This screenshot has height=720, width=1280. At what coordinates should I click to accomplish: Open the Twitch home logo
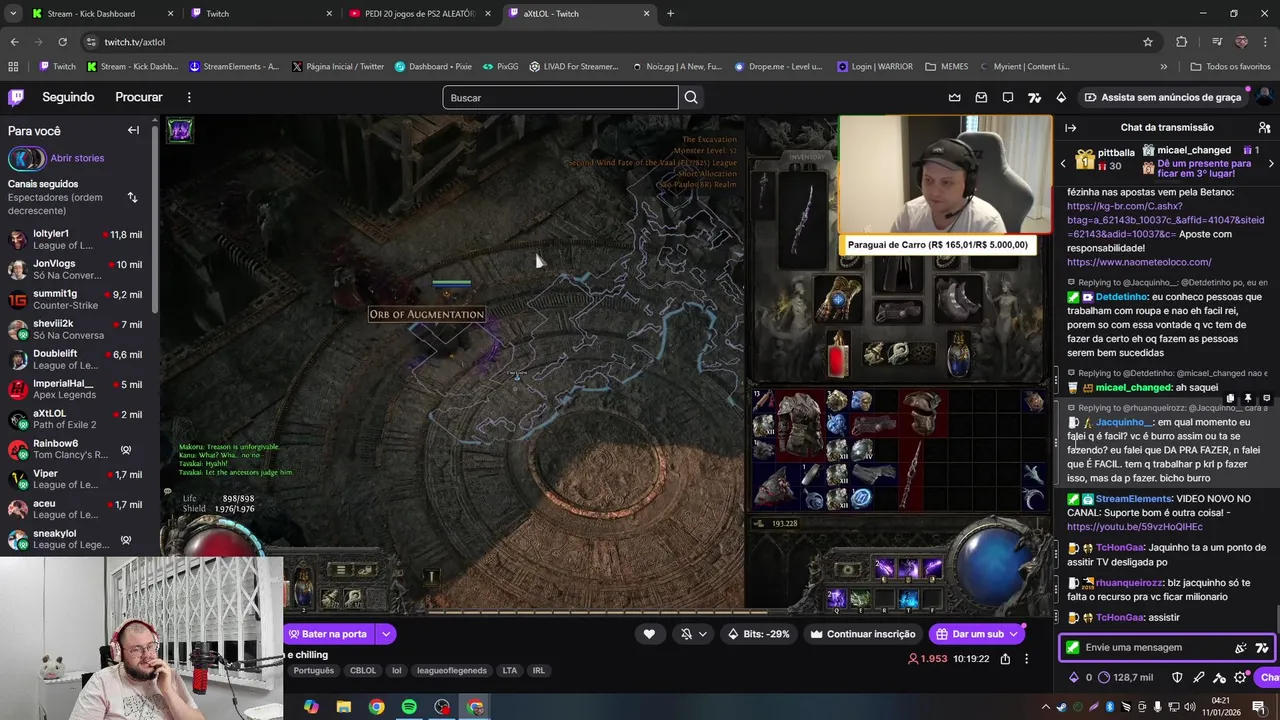coord(16,97)
